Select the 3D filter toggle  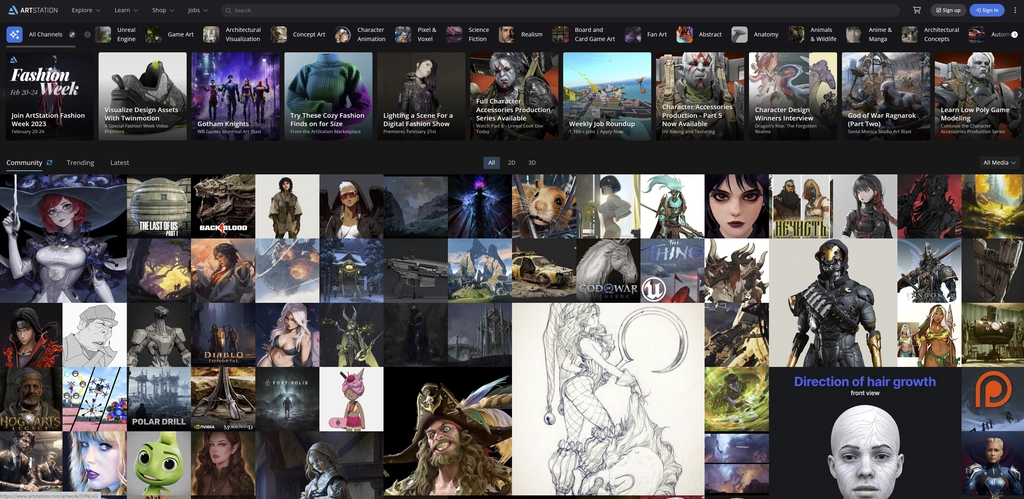click(x=532, y=163)
